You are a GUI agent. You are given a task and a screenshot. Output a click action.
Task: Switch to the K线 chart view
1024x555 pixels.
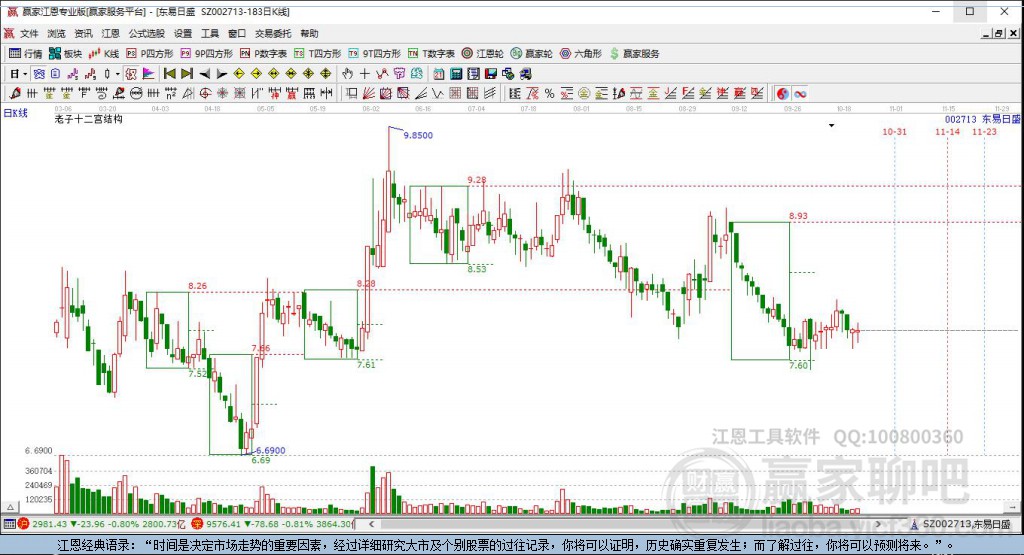104,54
